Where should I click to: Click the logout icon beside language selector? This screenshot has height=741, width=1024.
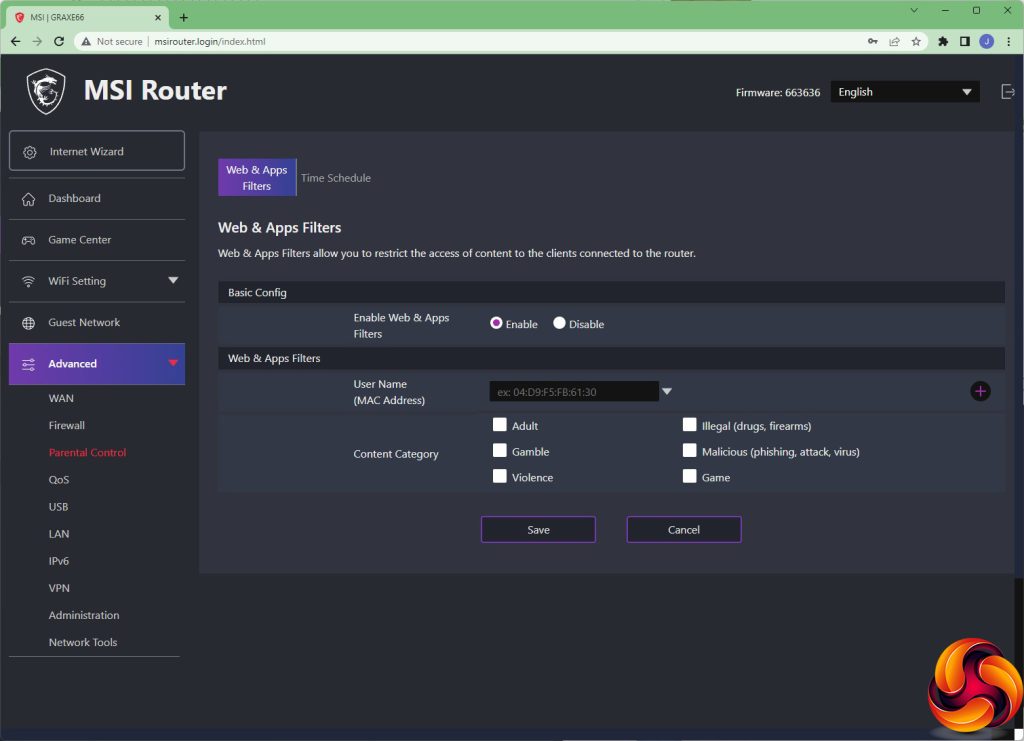click(x=1007, y=92)
